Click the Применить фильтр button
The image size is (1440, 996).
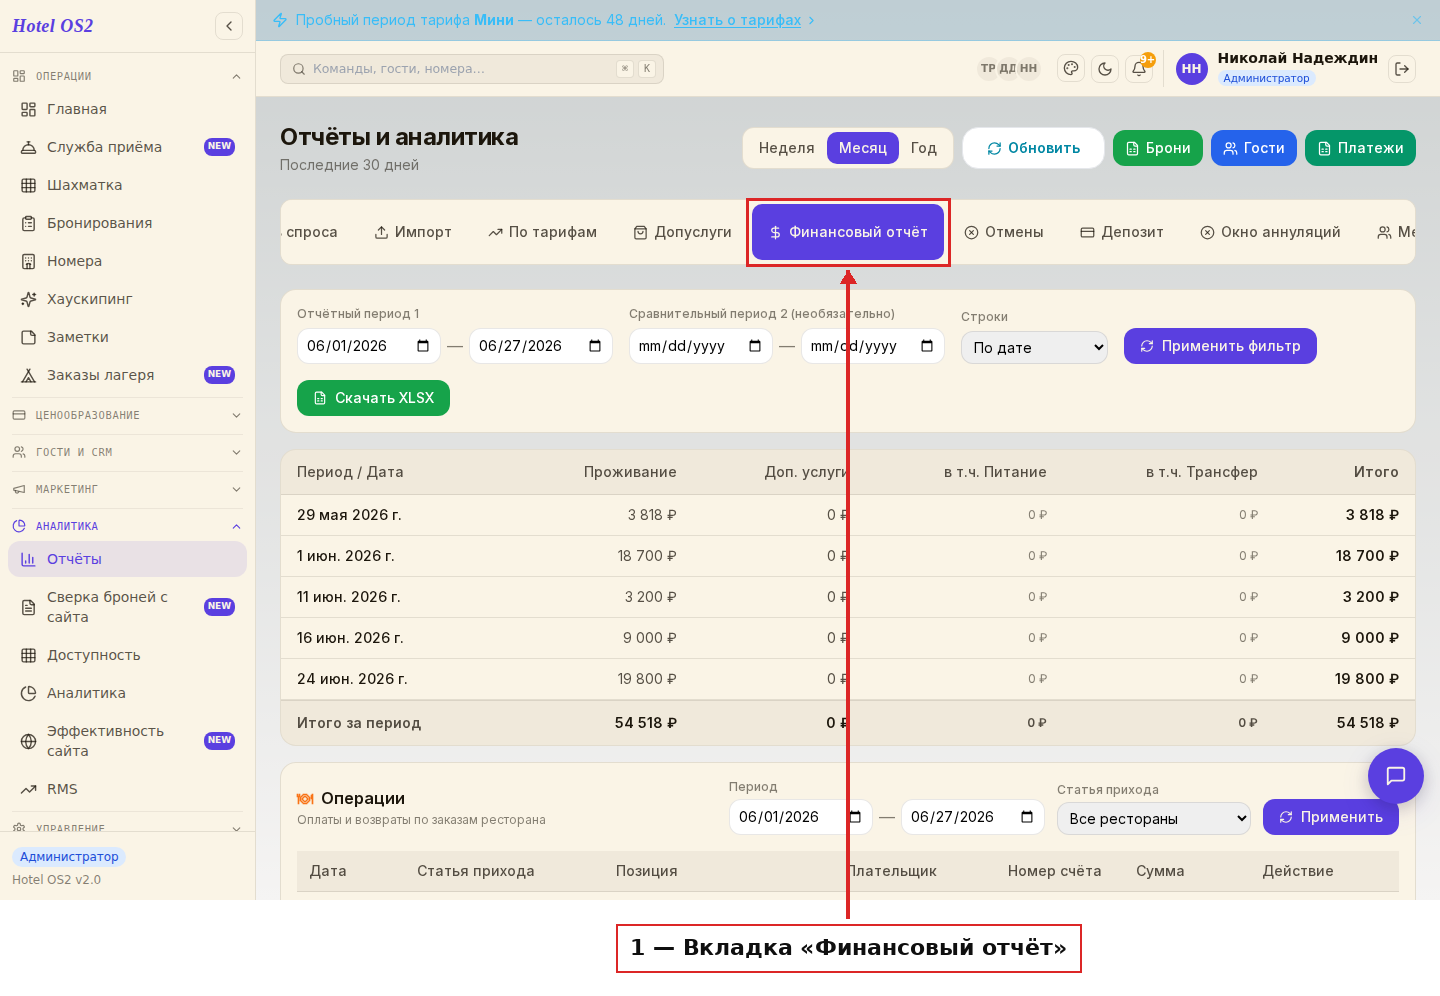click(1220, 346)
